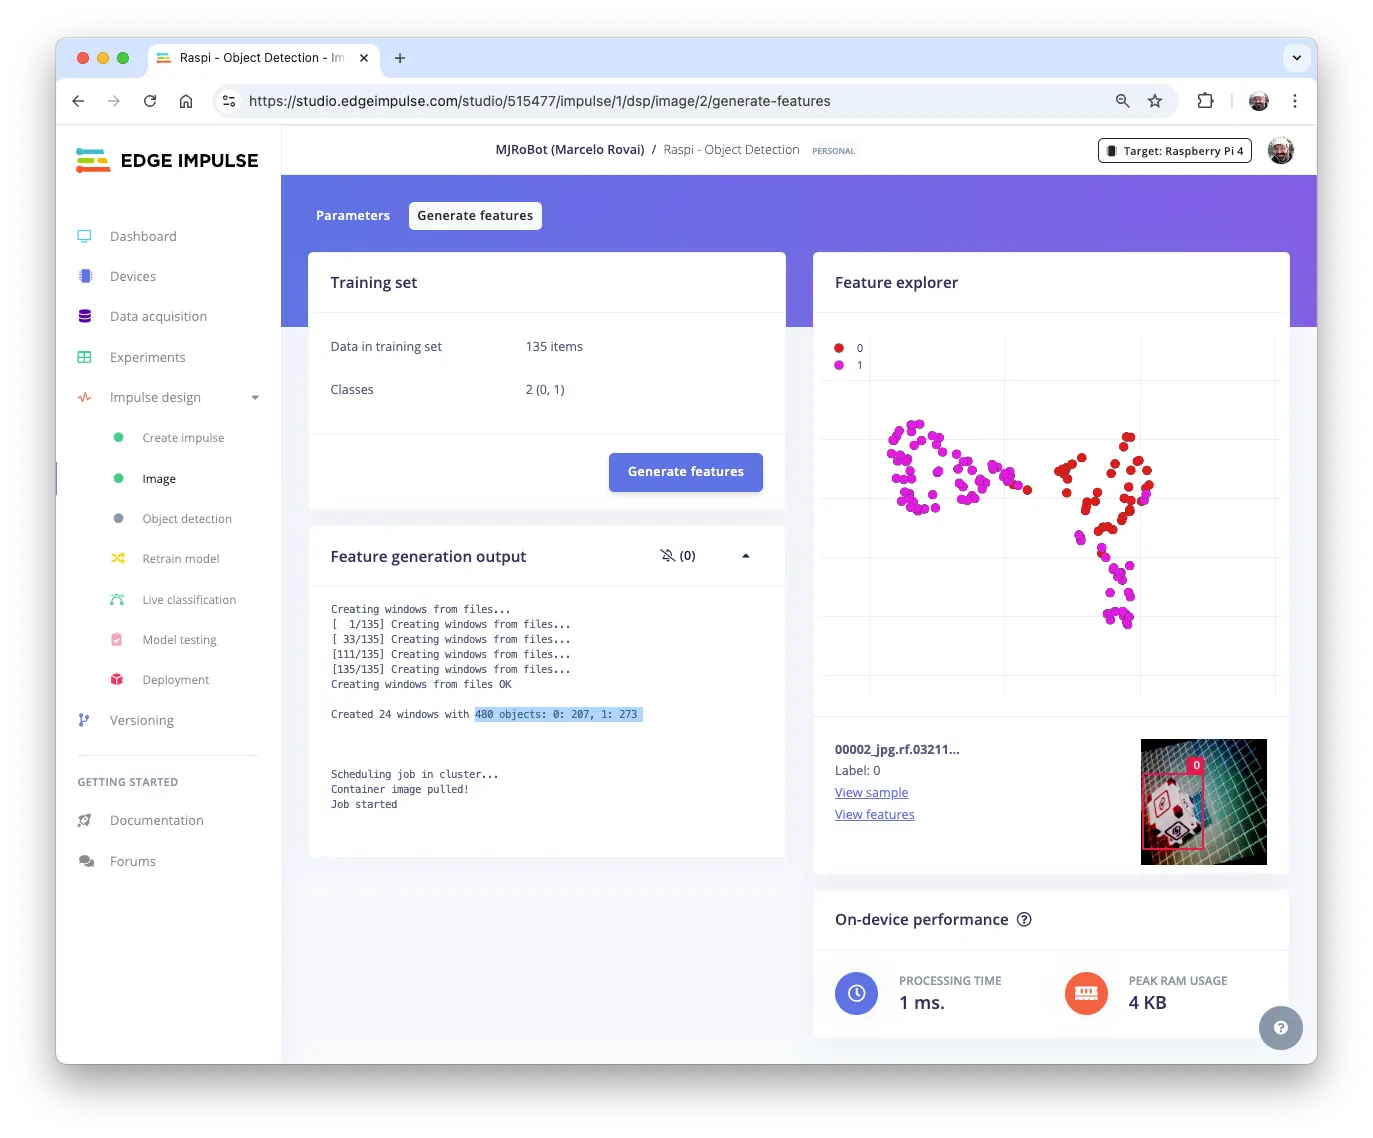Select Object detection in the sidebar
This screenshot has width=1373, height=1138.
pos(187,519)
